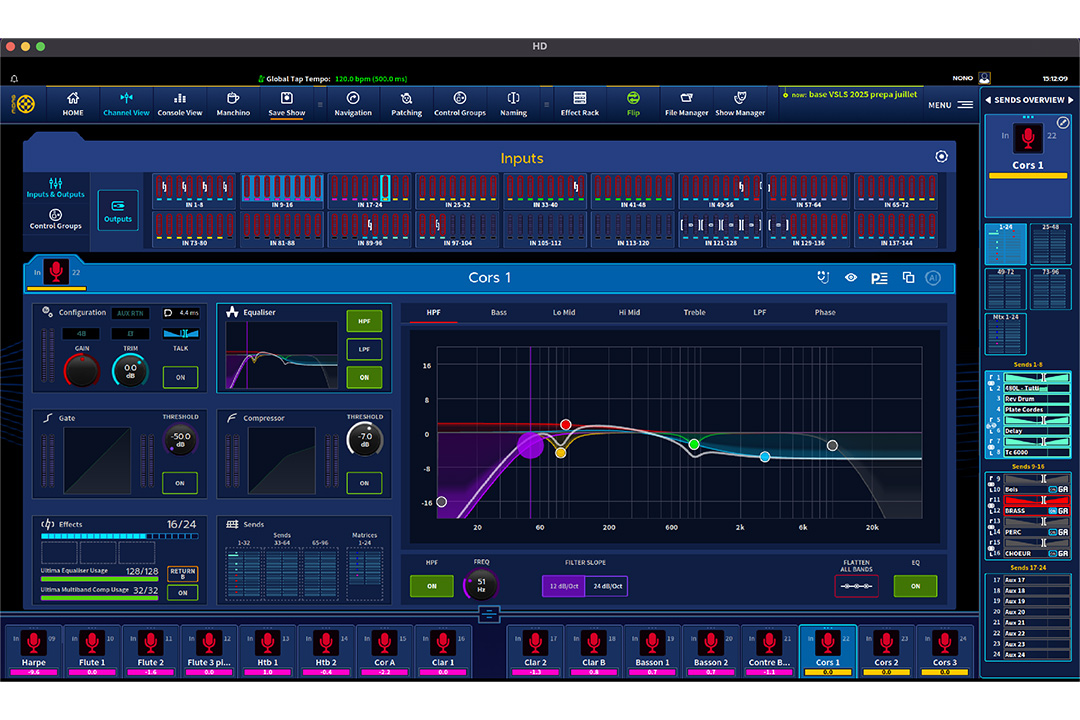Select the Basson 1 channel tile
Viewport: 1080px width, 720px height.
pos(652,647)
